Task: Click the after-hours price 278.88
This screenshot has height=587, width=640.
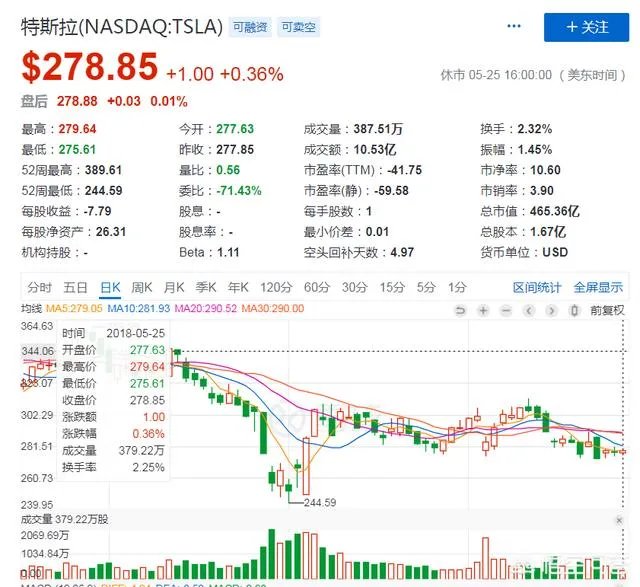Action: (77, 101)
